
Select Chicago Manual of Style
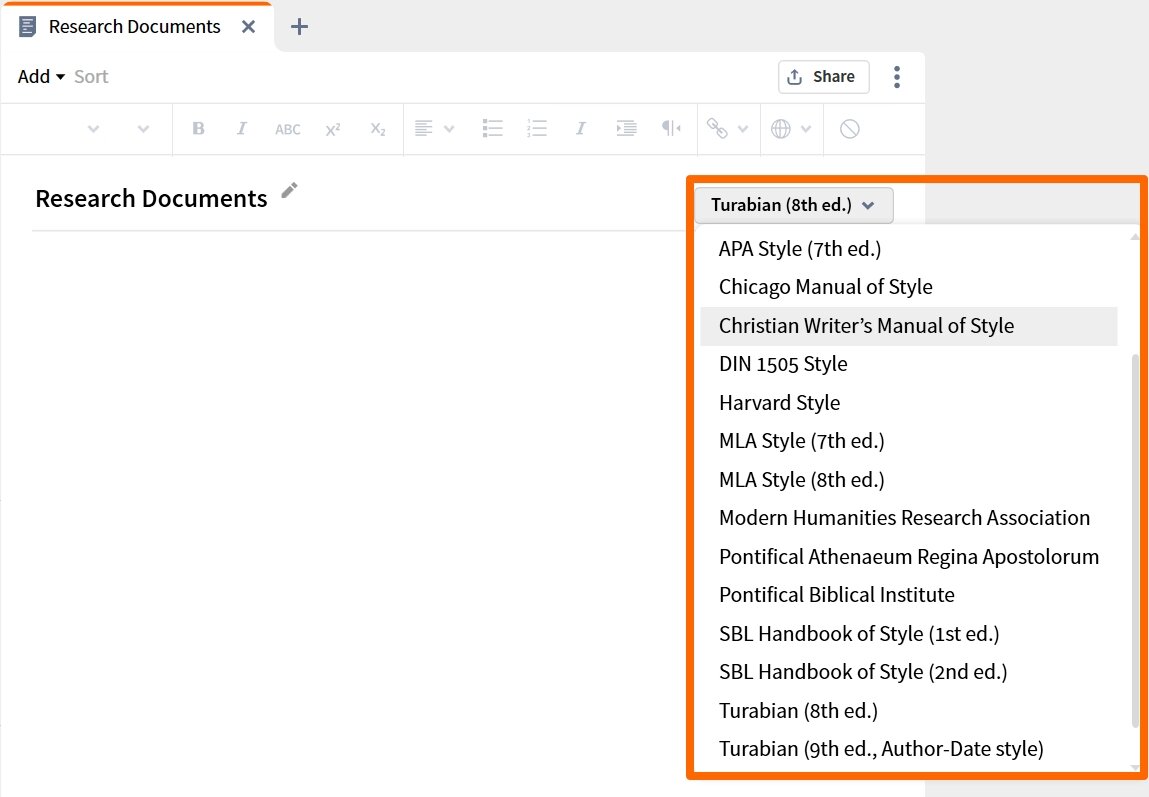909,287
